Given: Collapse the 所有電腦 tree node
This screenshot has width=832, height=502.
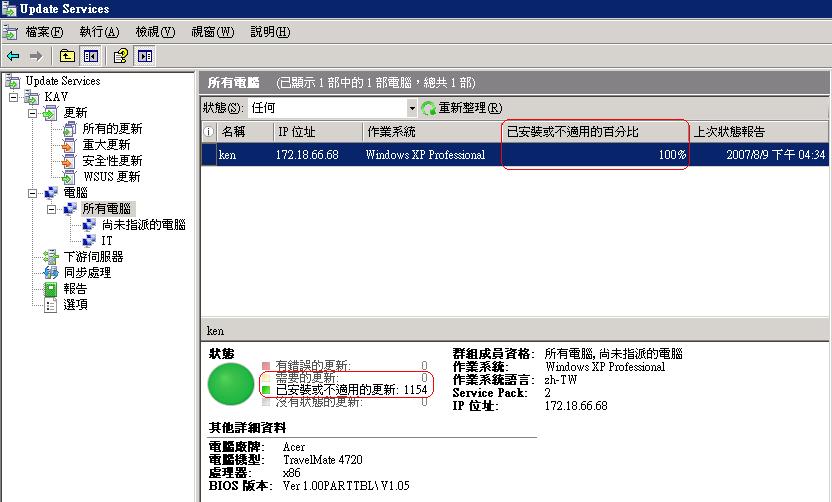Looking at the screenshot, I should pyautogui.click(x=51, y=209).
